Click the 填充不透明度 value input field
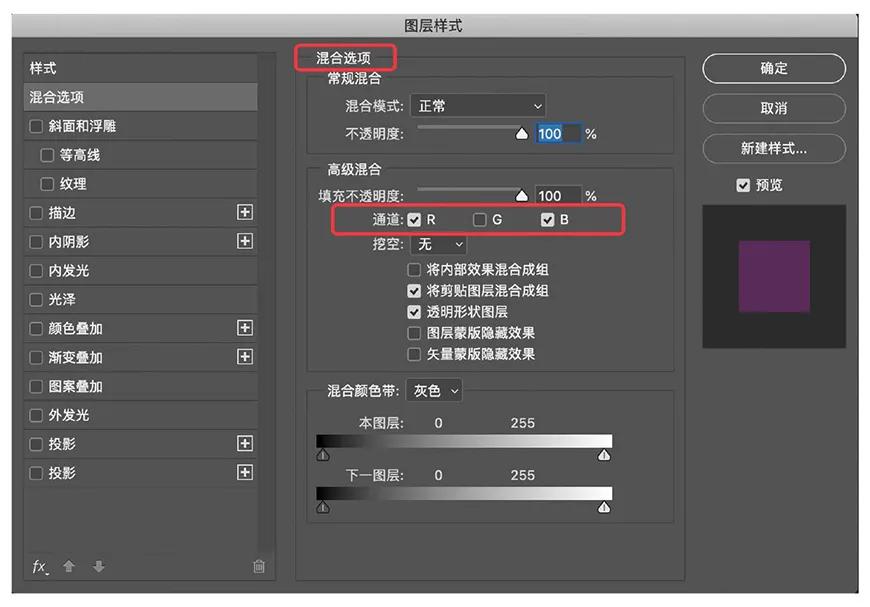This screenshot has width=870, height=607. coord(557,196)
